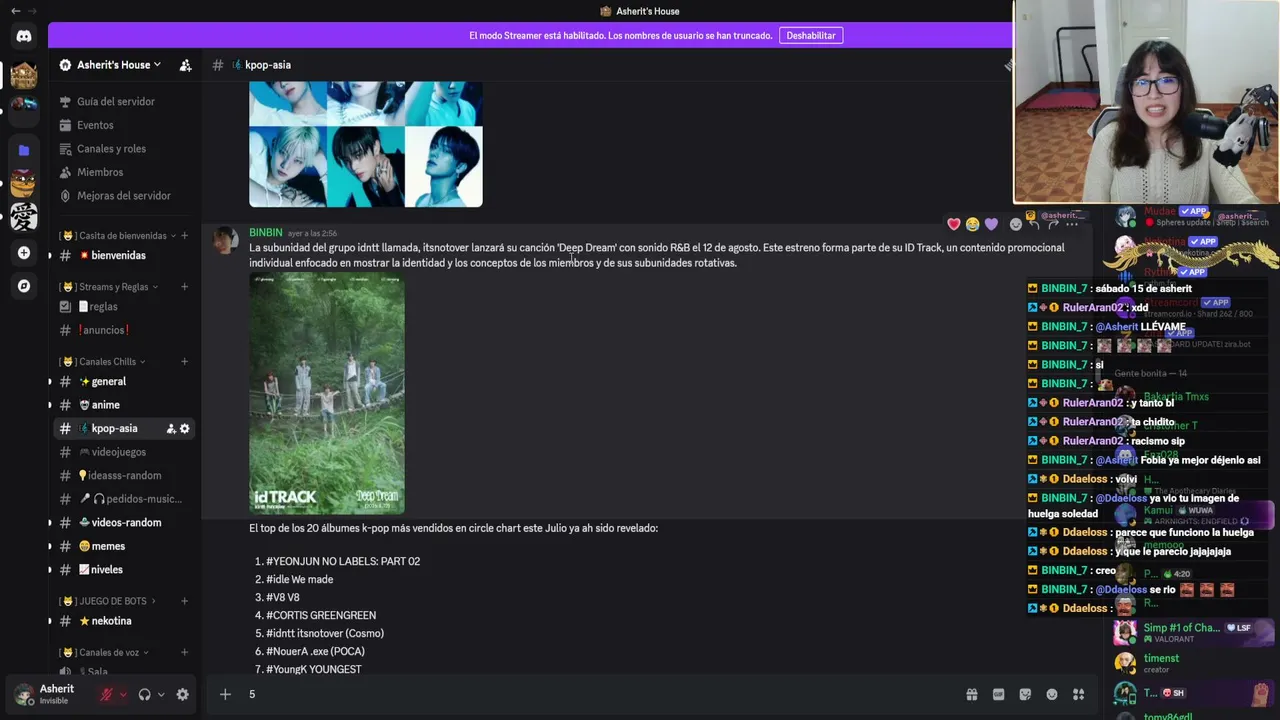This screenshot has width=1280, height=720.
Task: Open the Discover servers compass
Action: coord(24,286)
